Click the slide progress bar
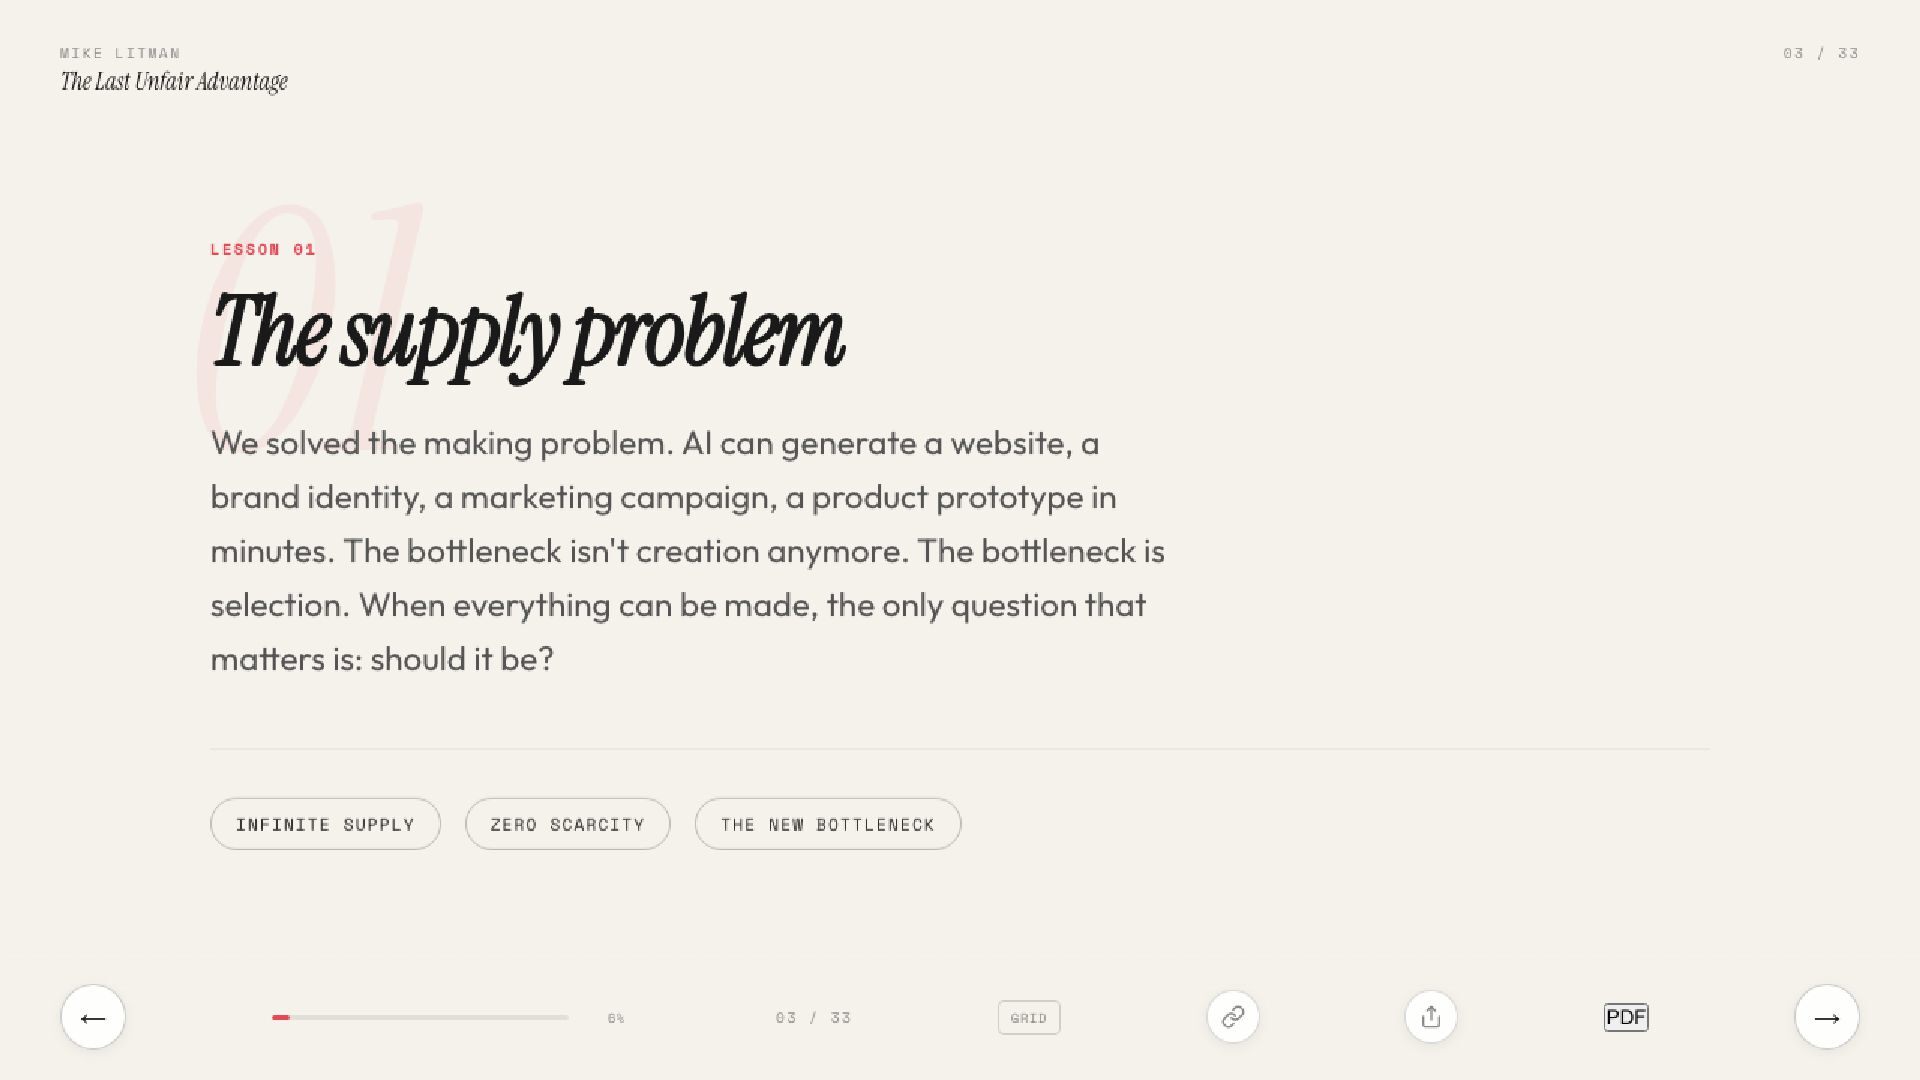The width and height of the screenshot is (1920, 1080). coord(420,1017)
